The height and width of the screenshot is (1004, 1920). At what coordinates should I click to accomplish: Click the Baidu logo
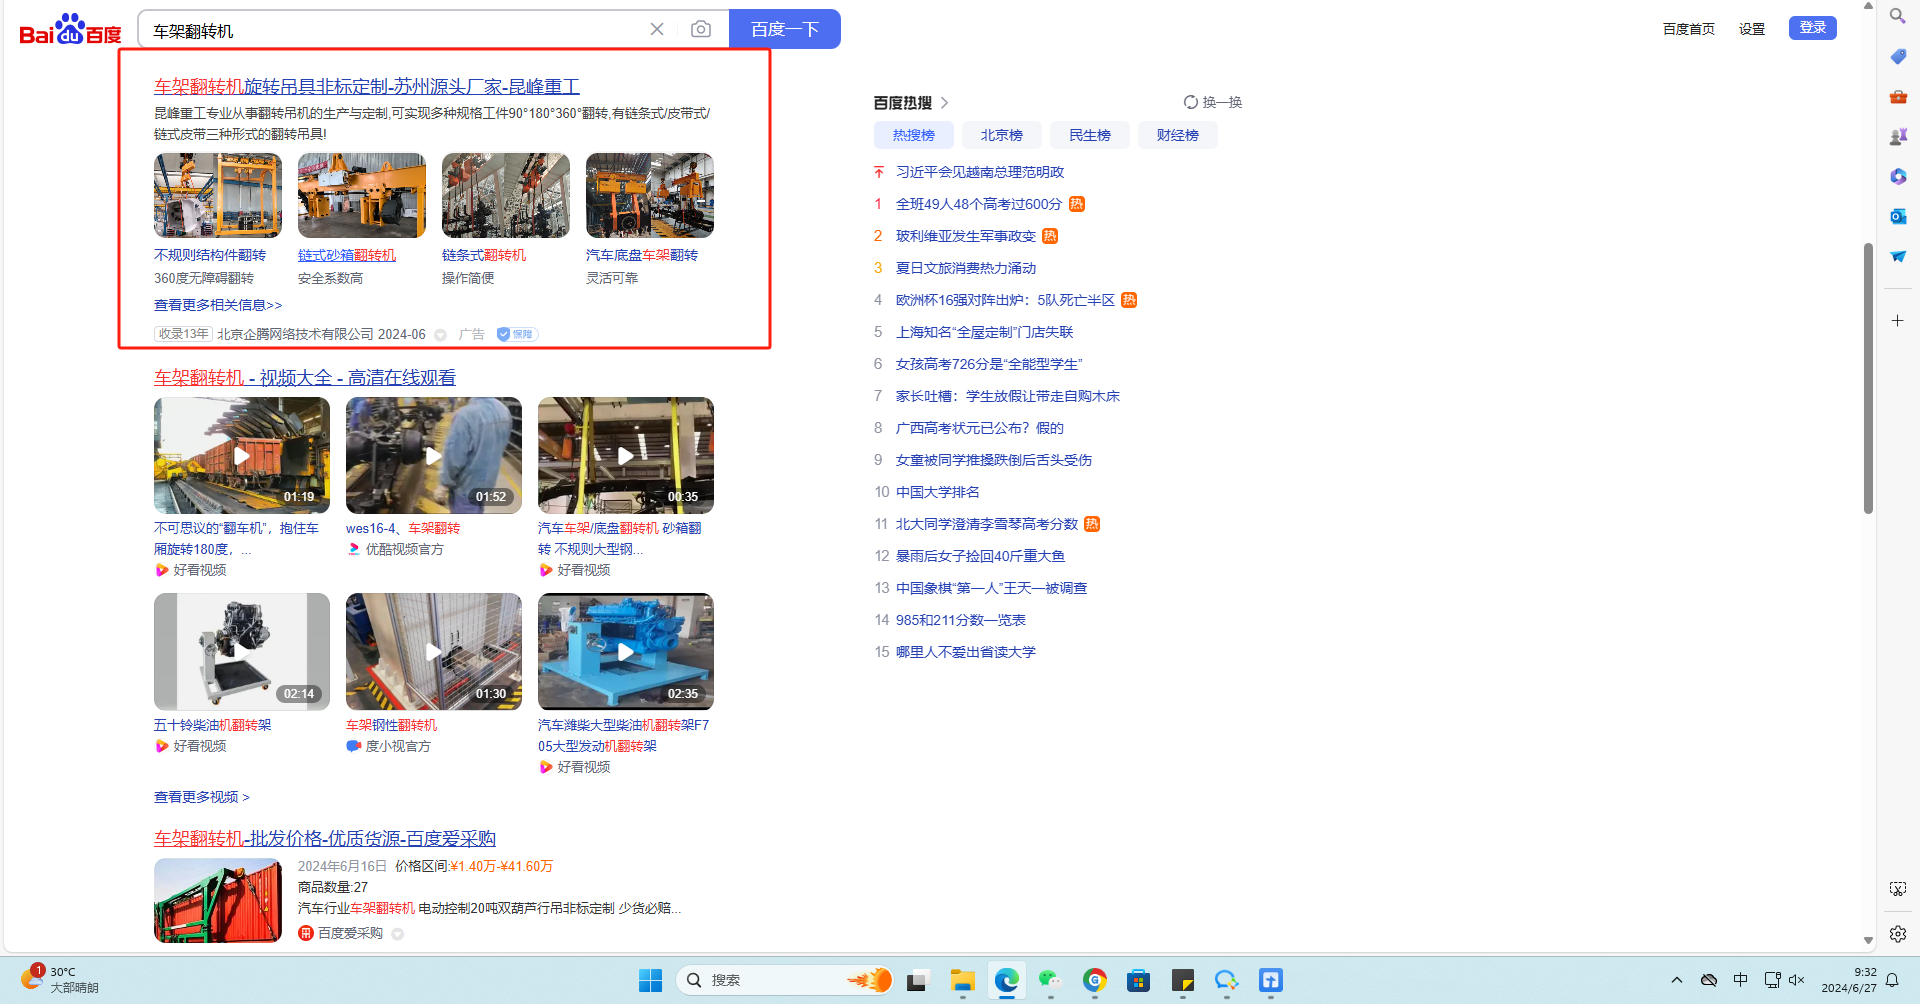point(70,30)
